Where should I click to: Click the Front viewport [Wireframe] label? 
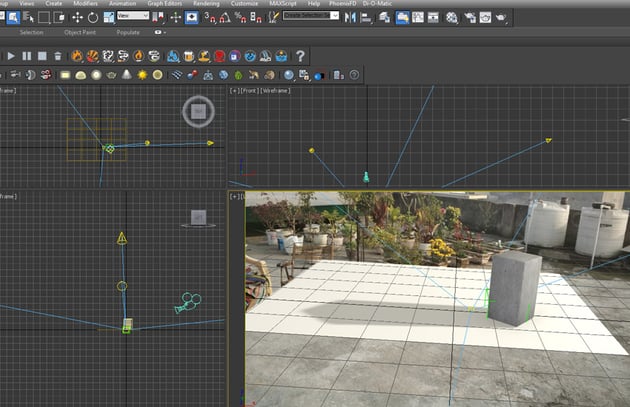click(x=275, y=91)
